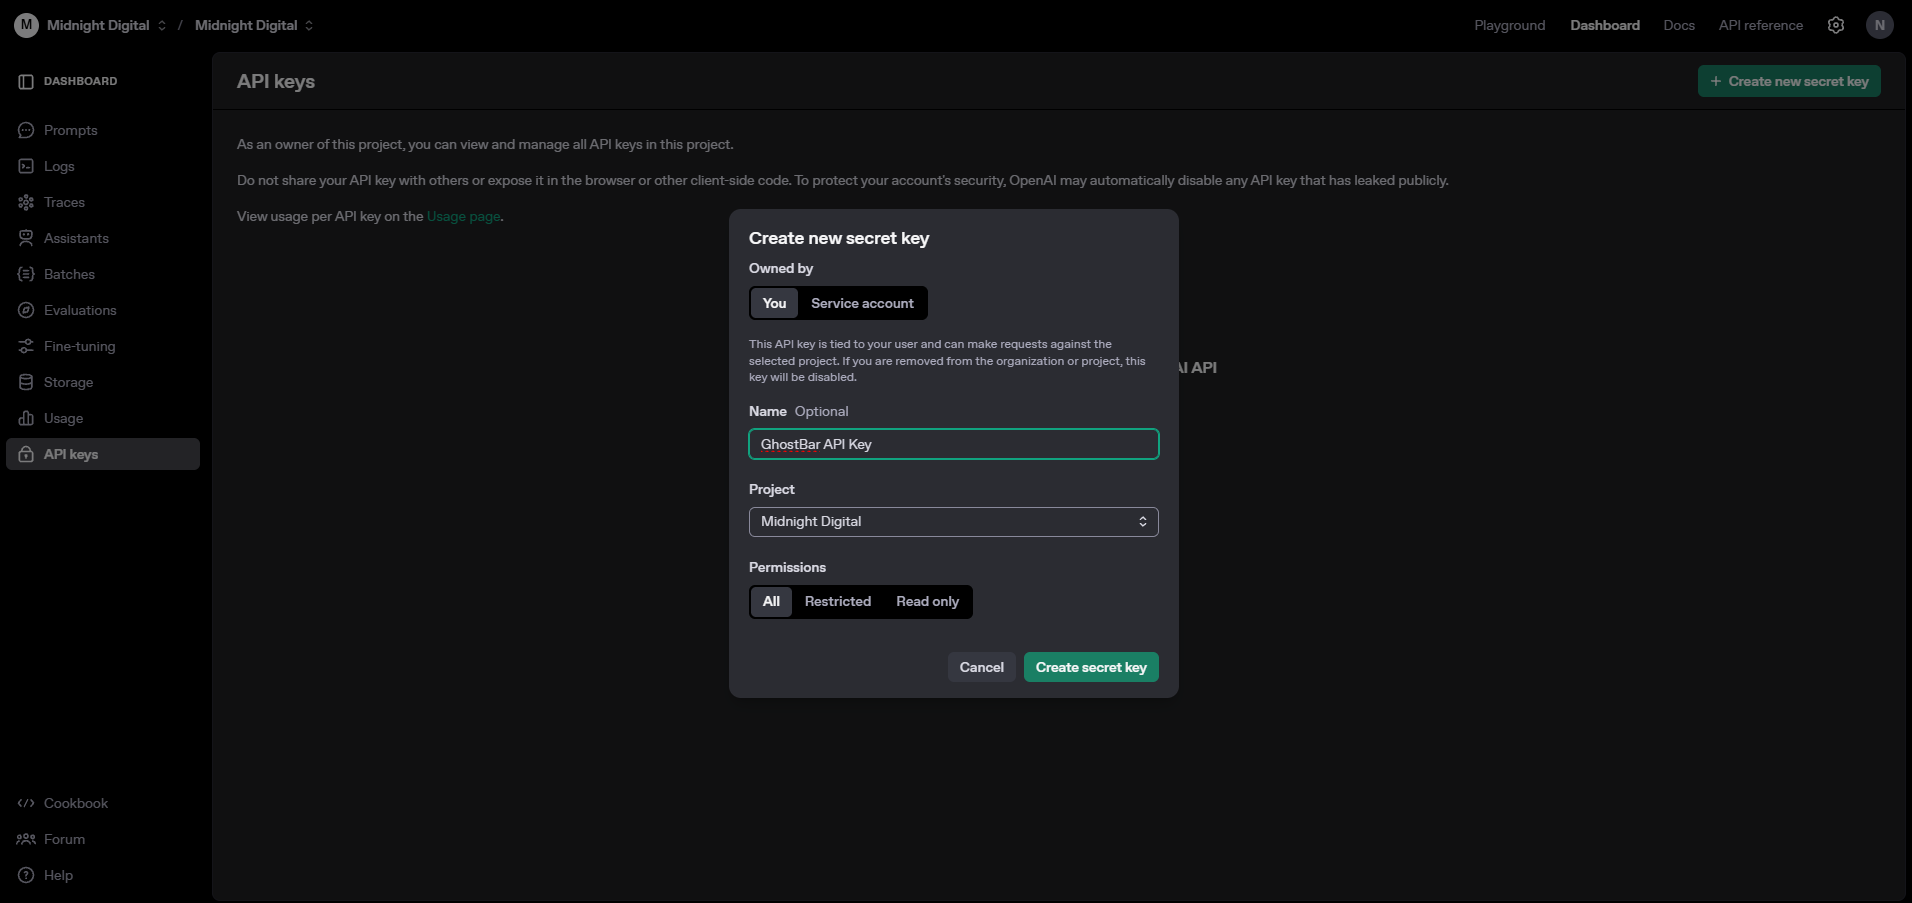Click Create secret key
The width and height of the screenshot is (1912, 903).
(1091, 667)
